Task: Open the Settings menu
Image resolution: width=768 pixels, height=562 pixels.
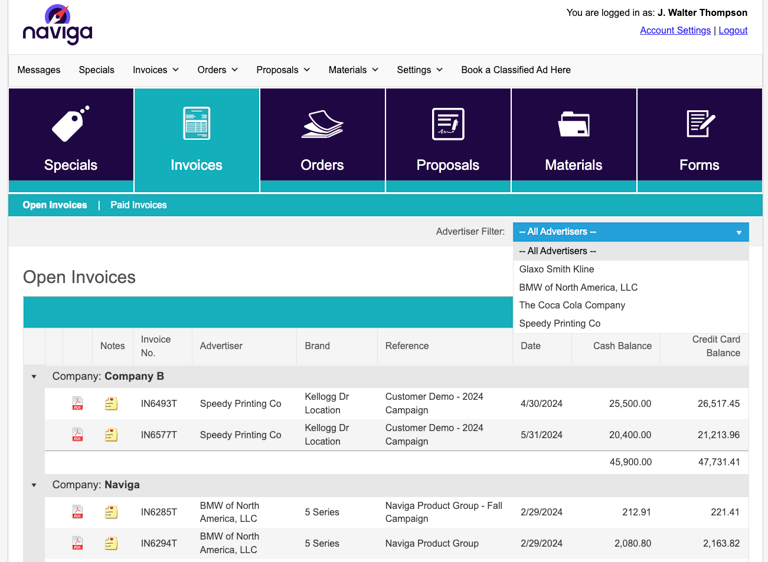Action: pyautogui.click(x=419, y=70)
